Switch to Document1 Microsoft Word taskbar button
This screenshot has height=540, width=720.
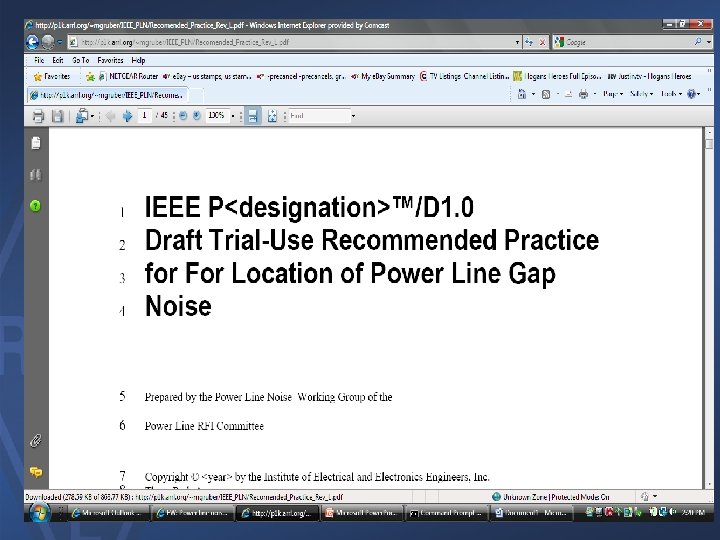(x=530, y=513)
